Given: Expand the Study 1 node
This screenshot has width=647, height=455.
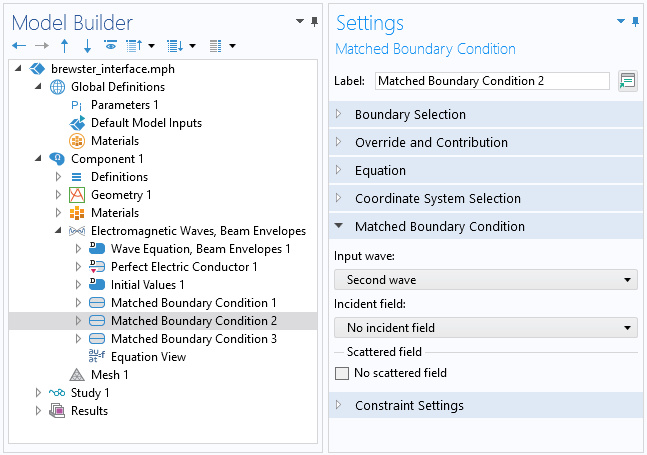Looking at the screenshot, I should tap(38, 393).
